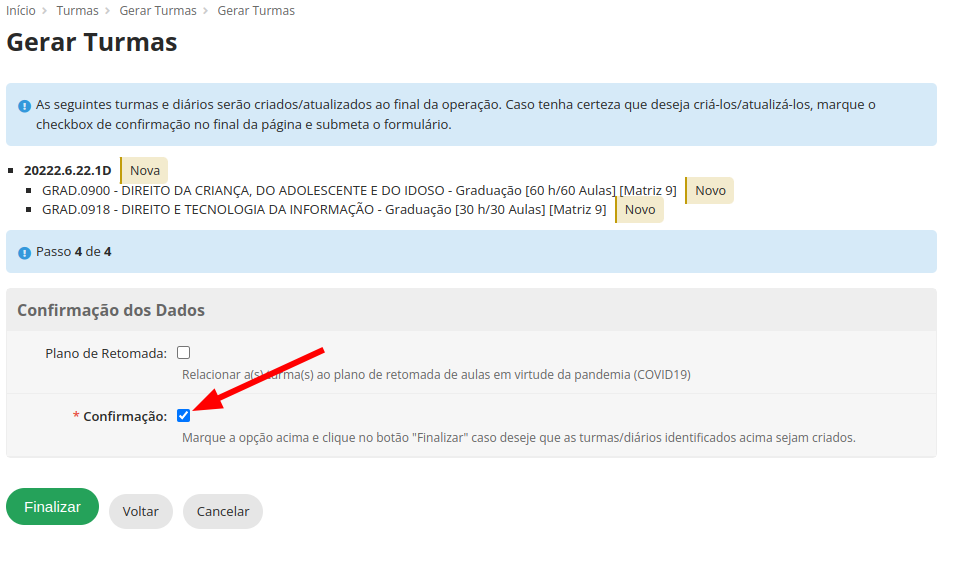Click the breadcrumb arrow after Início
The height and width of the screenshot is (588, 963).
pos(46,11)
